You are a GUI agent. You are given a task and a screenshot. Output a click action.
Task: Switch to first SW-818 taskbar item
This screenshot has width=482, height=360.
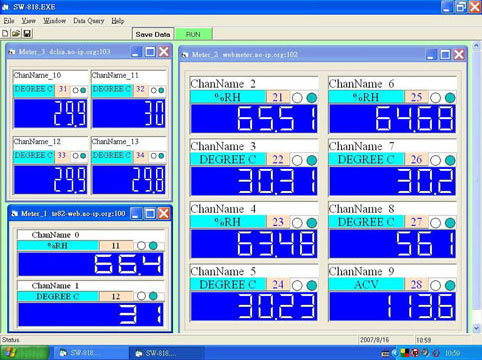(90, 353)
